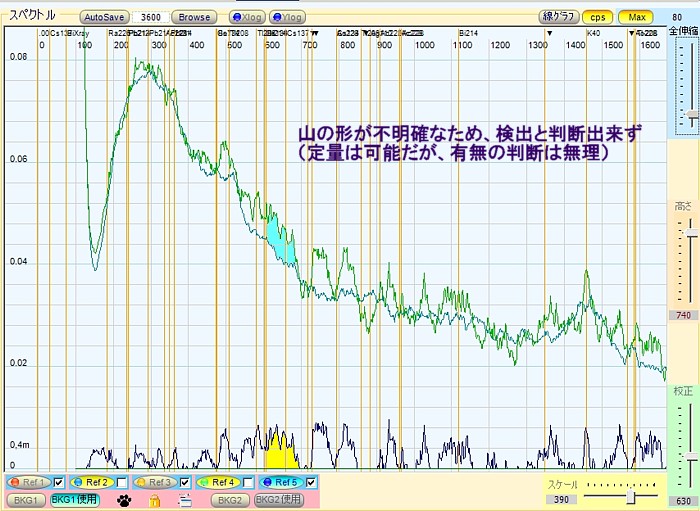The height and width of the screenshot is (511, 700).
Task: Click the AutoSave button
Action: (104, 17)
